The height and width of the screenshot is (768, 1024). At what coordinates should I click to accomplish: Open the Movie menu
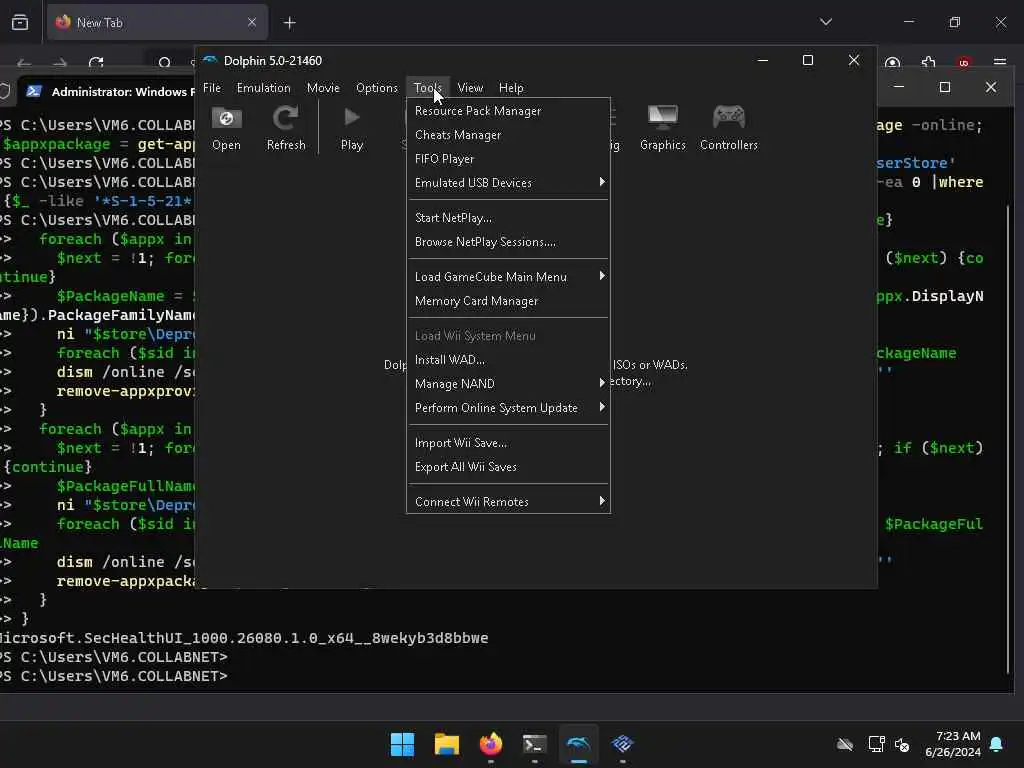coord(323,88)
